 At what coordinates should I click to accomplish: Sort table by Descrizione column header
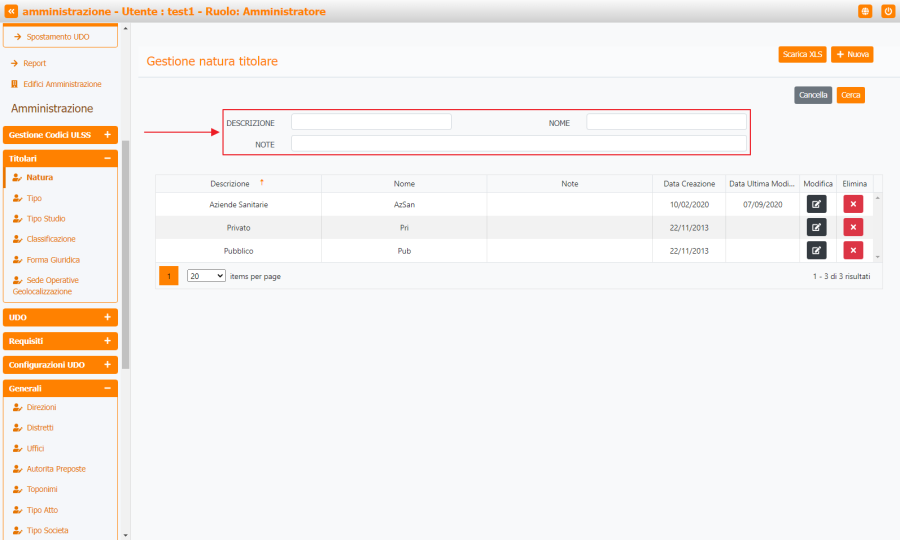click(230, 184)
